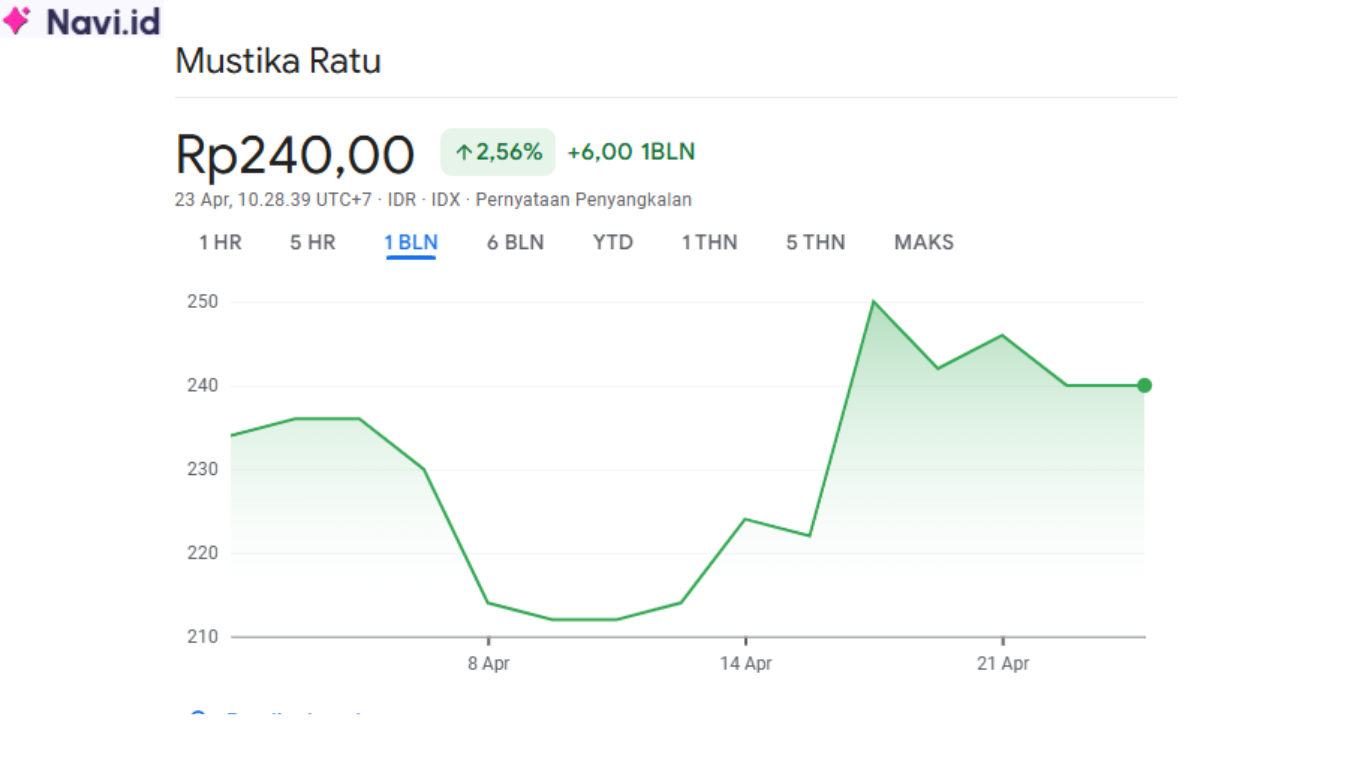Click the 2,56% percentage change badge
The width and height of the screenshot is (1366, 768).
tap(498, 152)
